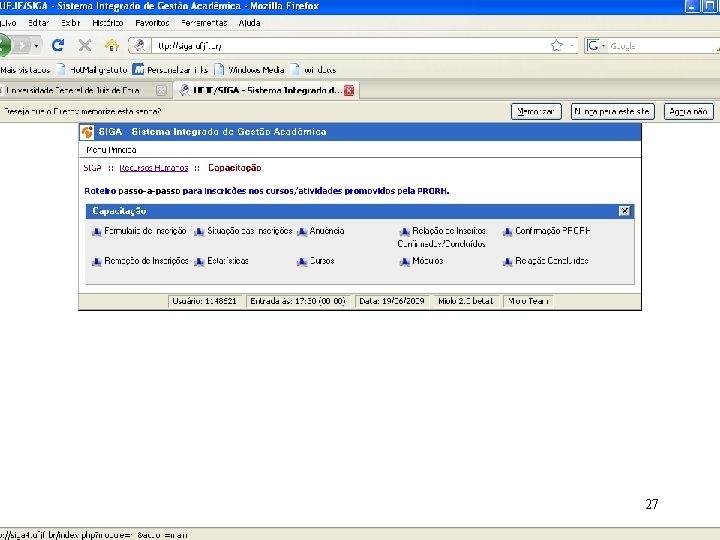720x540 pixels.
Task: Click the Miolo 2.0 beta1 status entry
Action: point(466,301)
